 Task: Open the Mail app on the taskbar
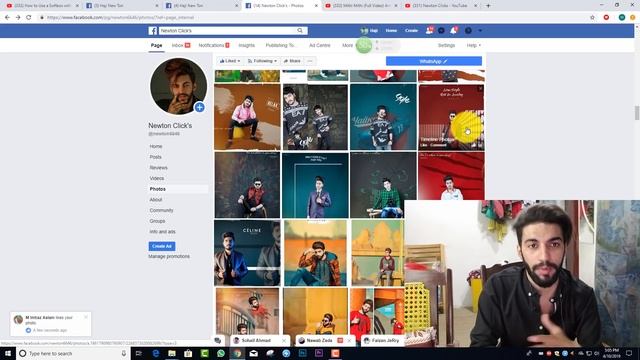point(253,353)
